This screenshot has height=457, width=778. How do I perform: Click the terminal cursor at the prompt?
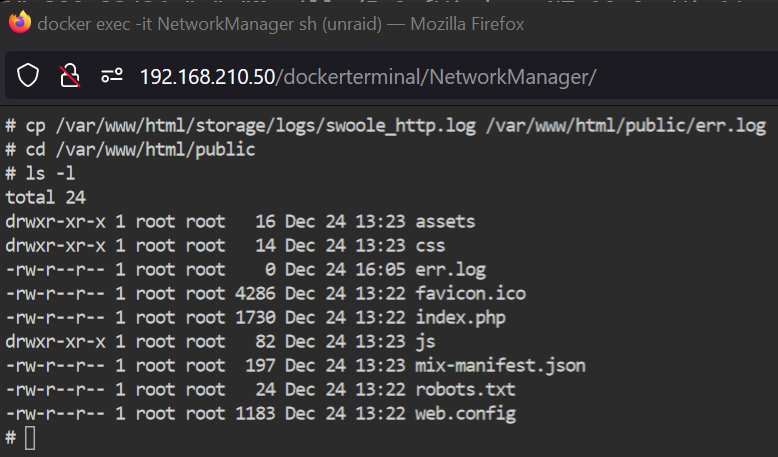[x=30, y=438]
